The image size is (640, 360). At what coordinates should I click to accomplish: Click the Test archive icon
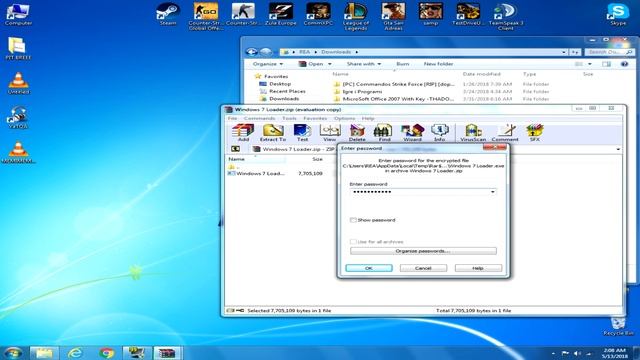[302, 133]
